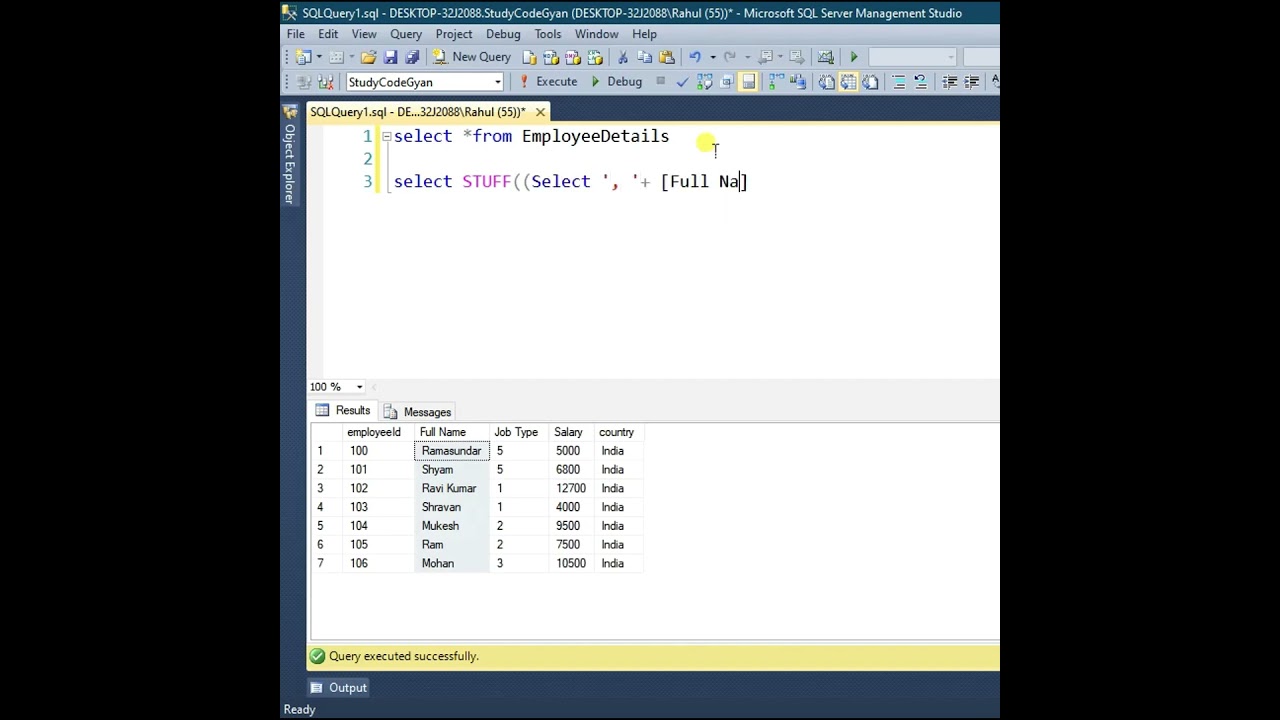Open the Tools menu
This screenshot has width=1280, height=720.
[548, 34]
